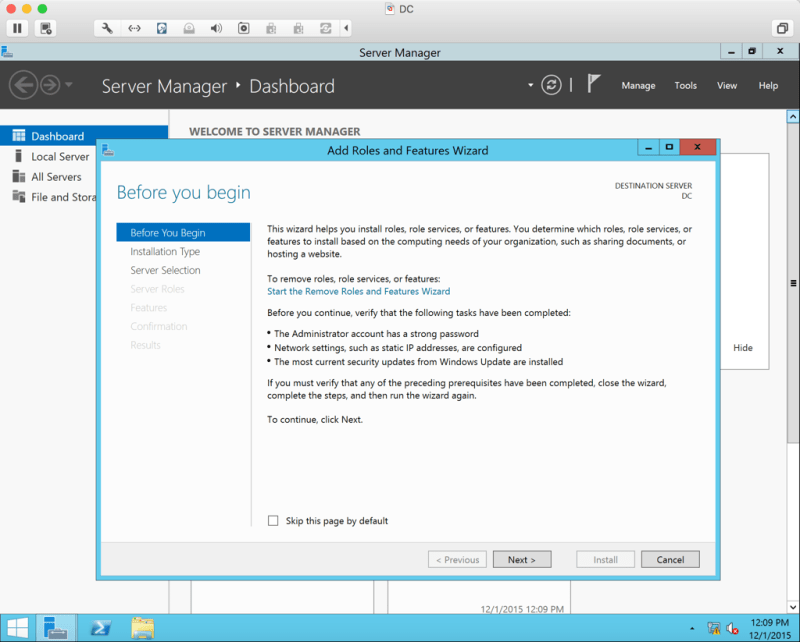Launch PowerShell from the taskbar
The image size is (800, 642).
coord(100,628)
